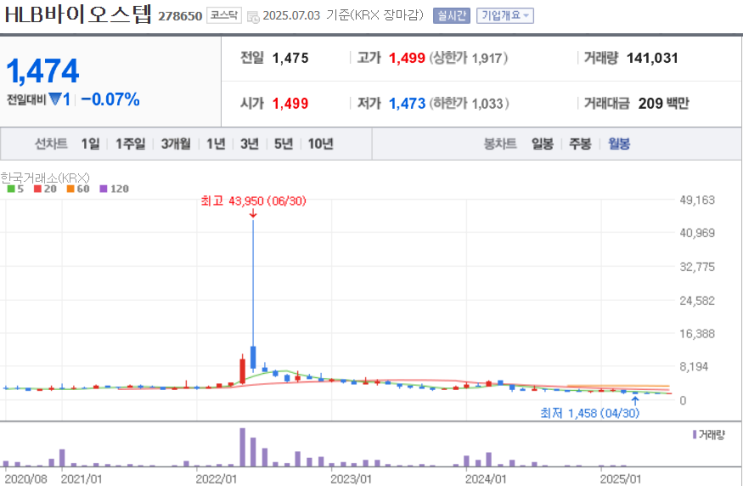Select the 1일 line chart tab
Screen dimensions: 743x486
pyautogui.click(x=90, y=144)
